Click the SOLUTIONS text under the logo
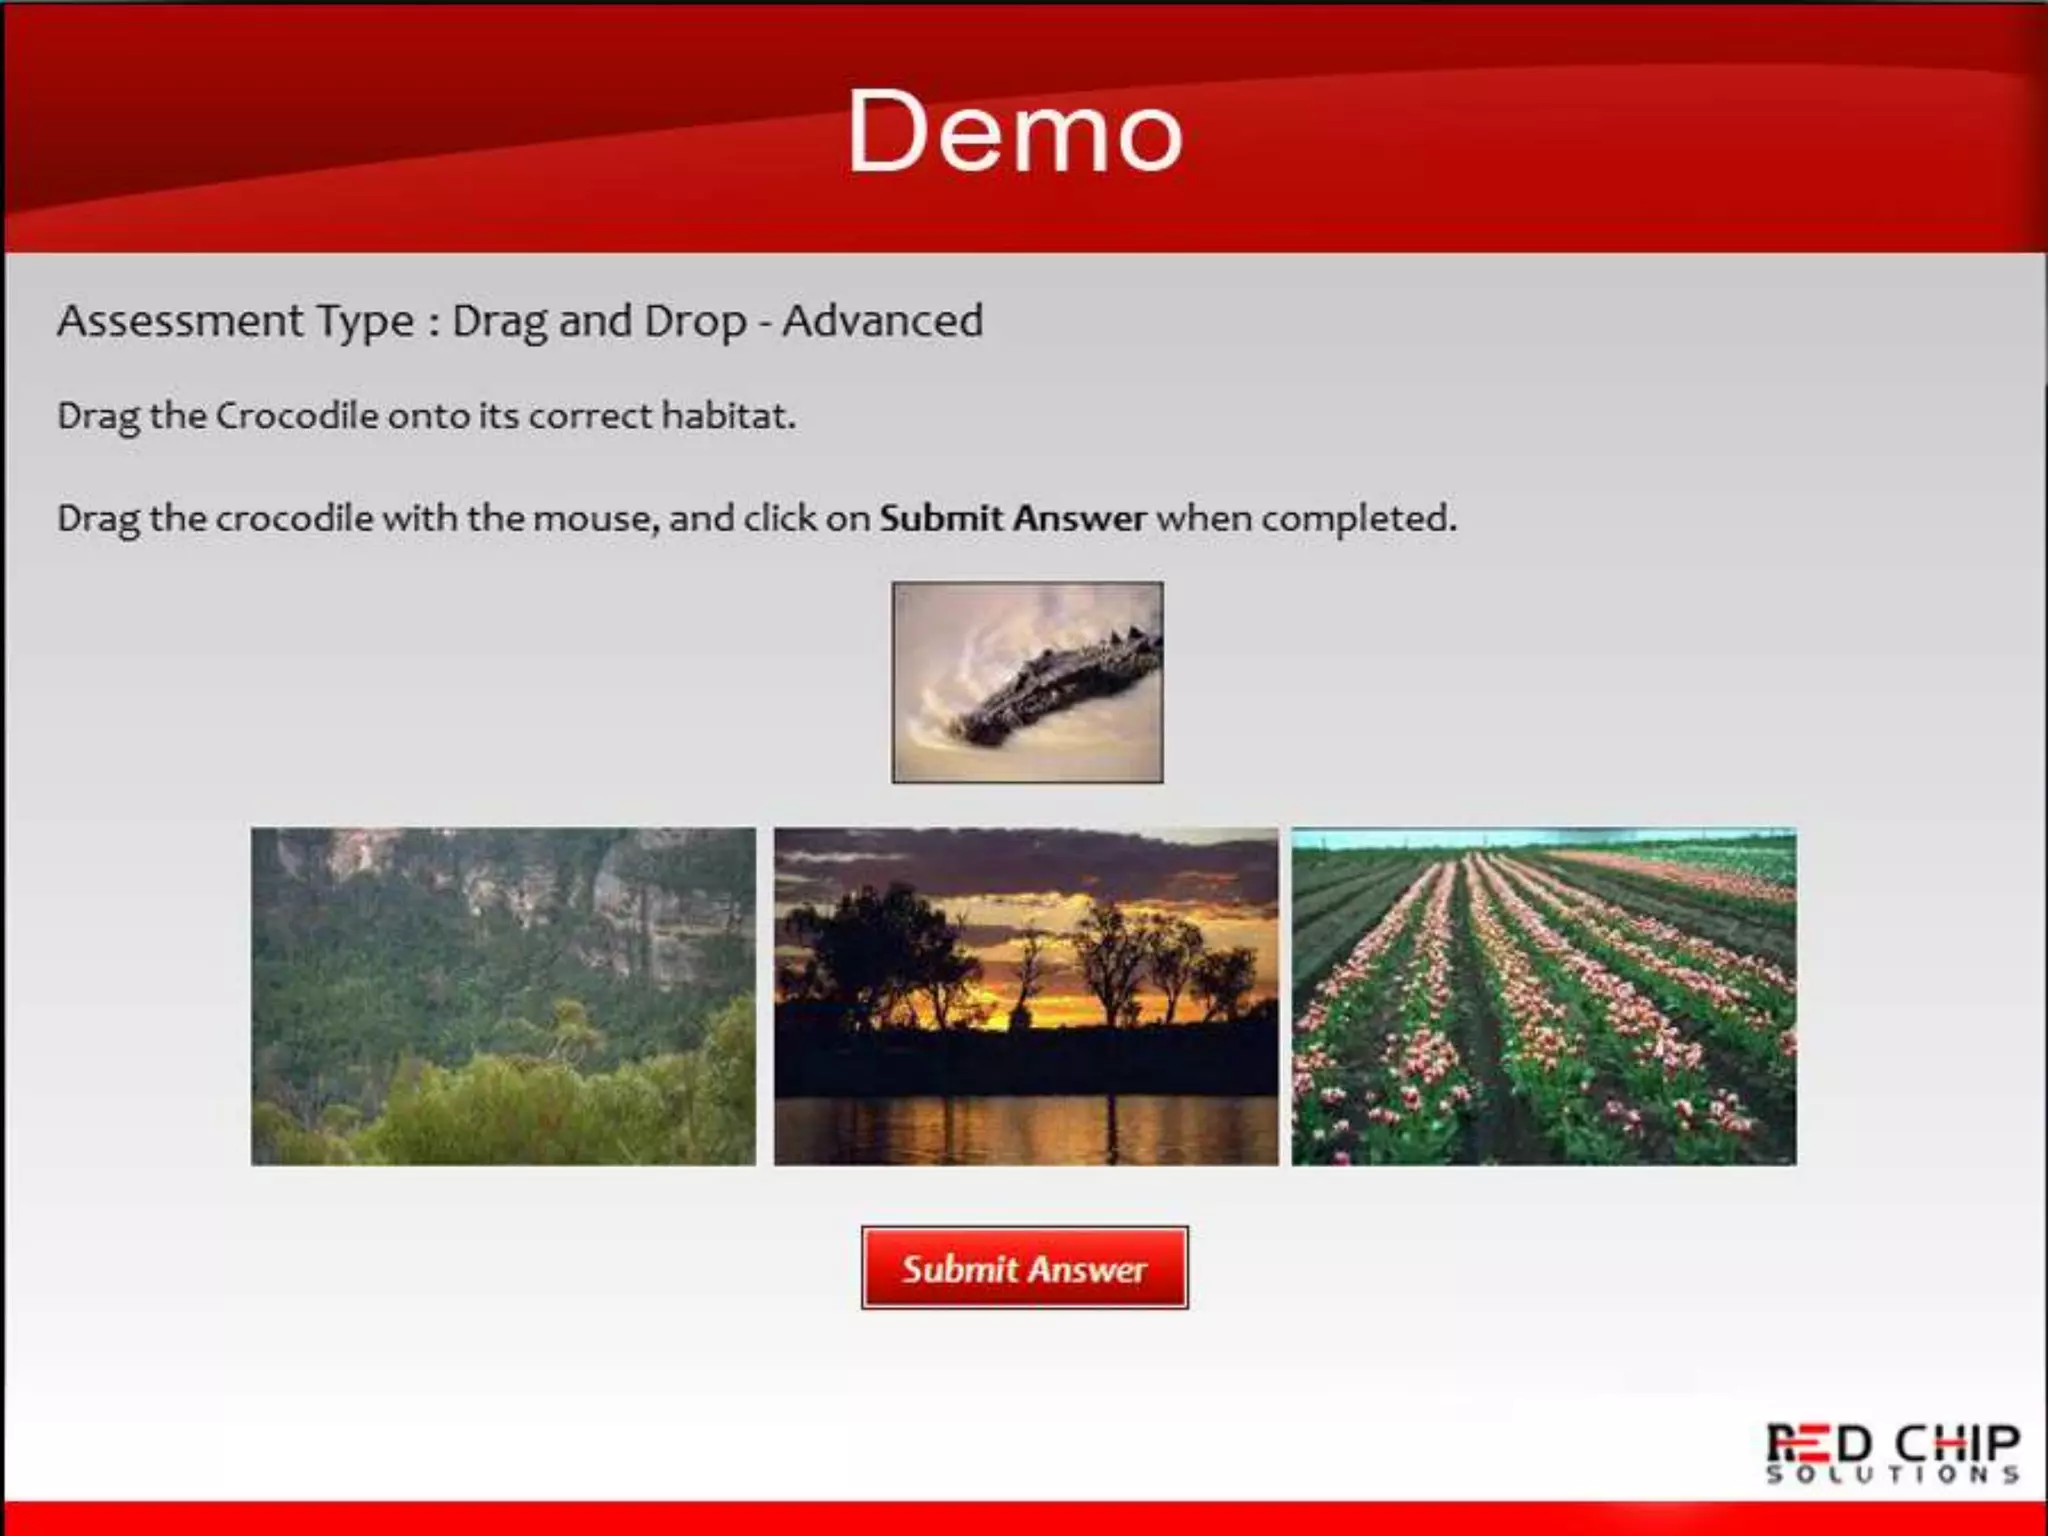The width and height of the screenshot is (2048, 1536). click(1892, 1476)
